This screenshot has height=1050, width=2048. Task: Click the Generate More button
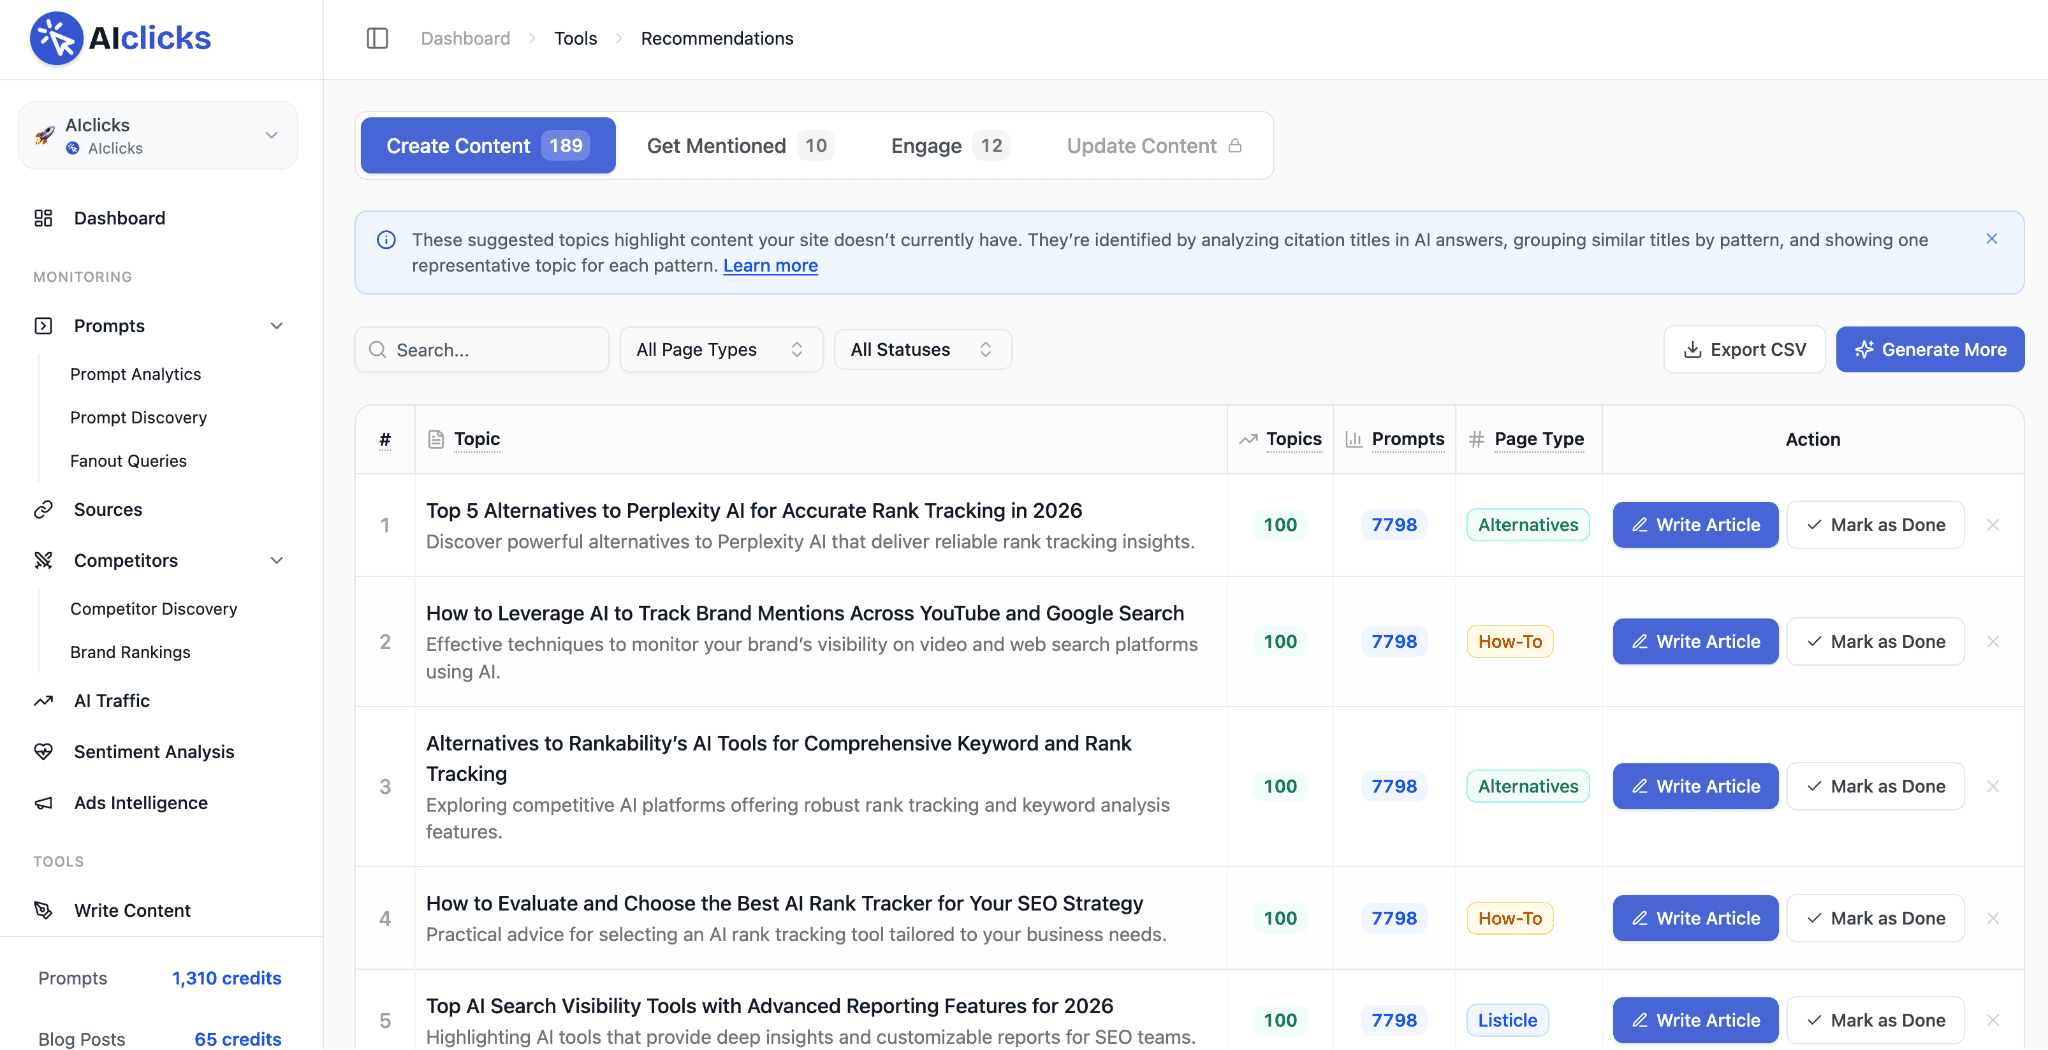click(1930, 350)
